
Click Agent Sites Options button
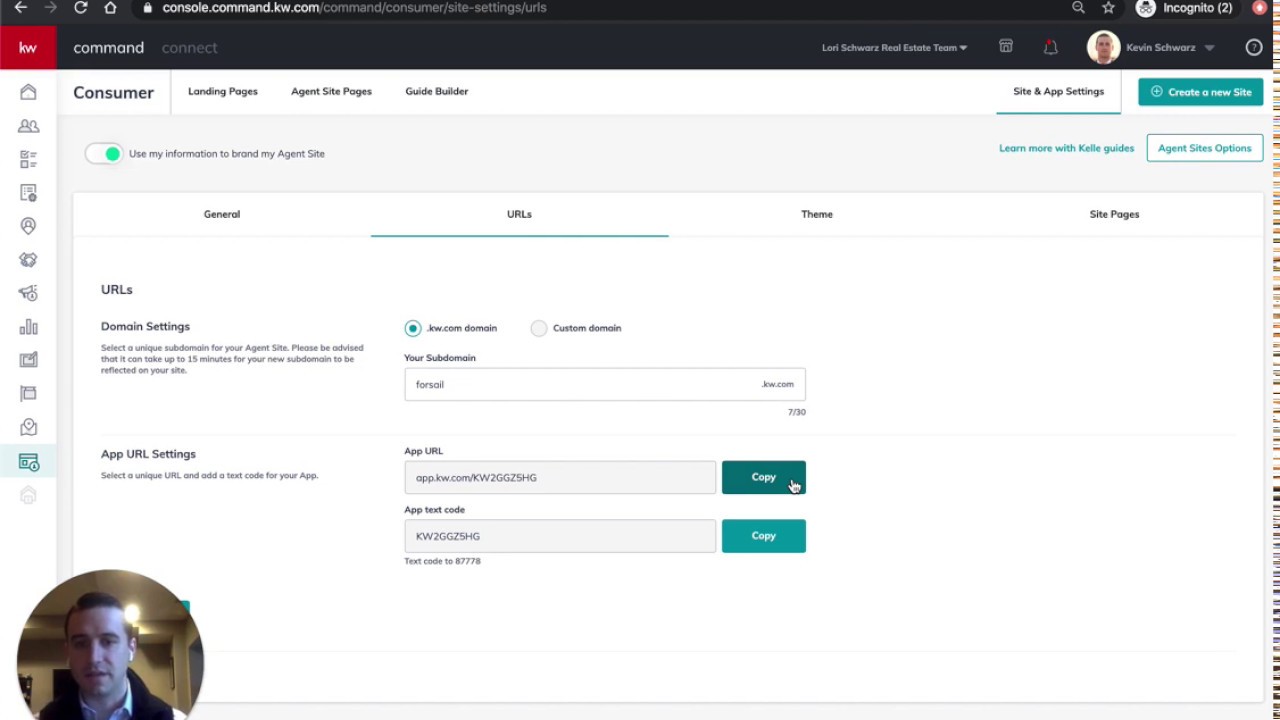(x=1204, y=148)
